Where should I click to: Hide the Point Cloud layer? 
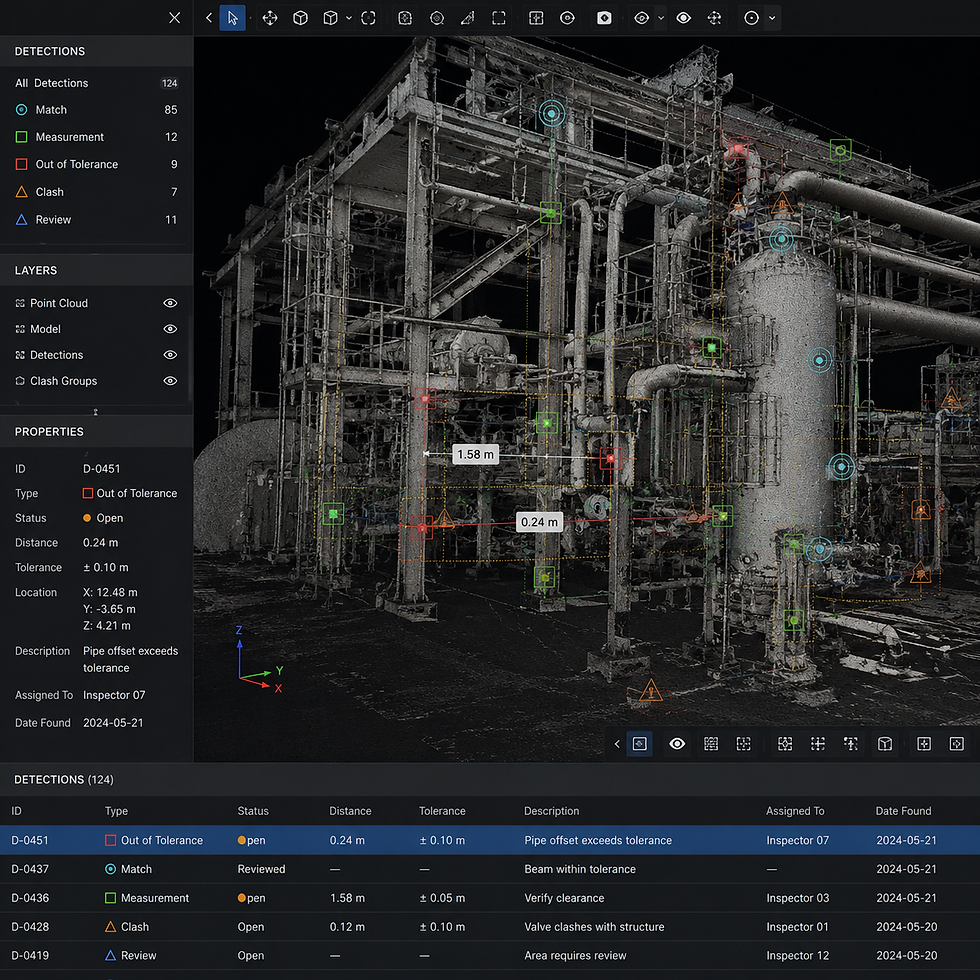tap(170, 303)
